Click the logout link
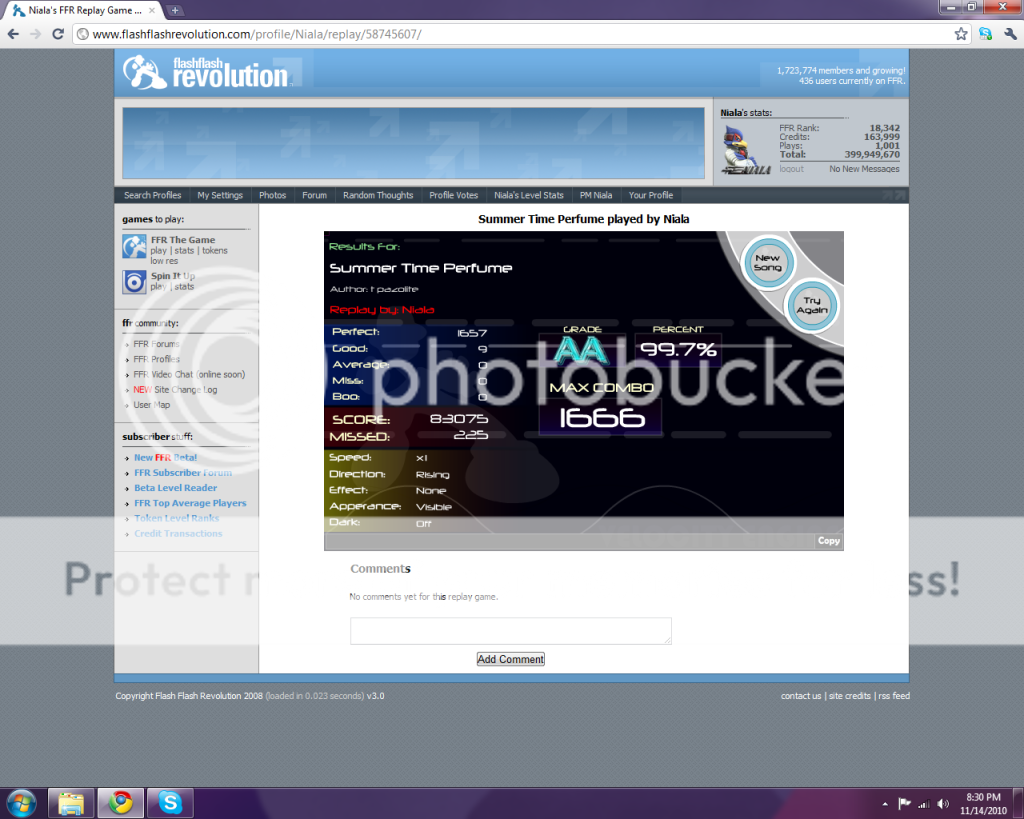This screenshot has width=1024, height=819. coord(791,169)
